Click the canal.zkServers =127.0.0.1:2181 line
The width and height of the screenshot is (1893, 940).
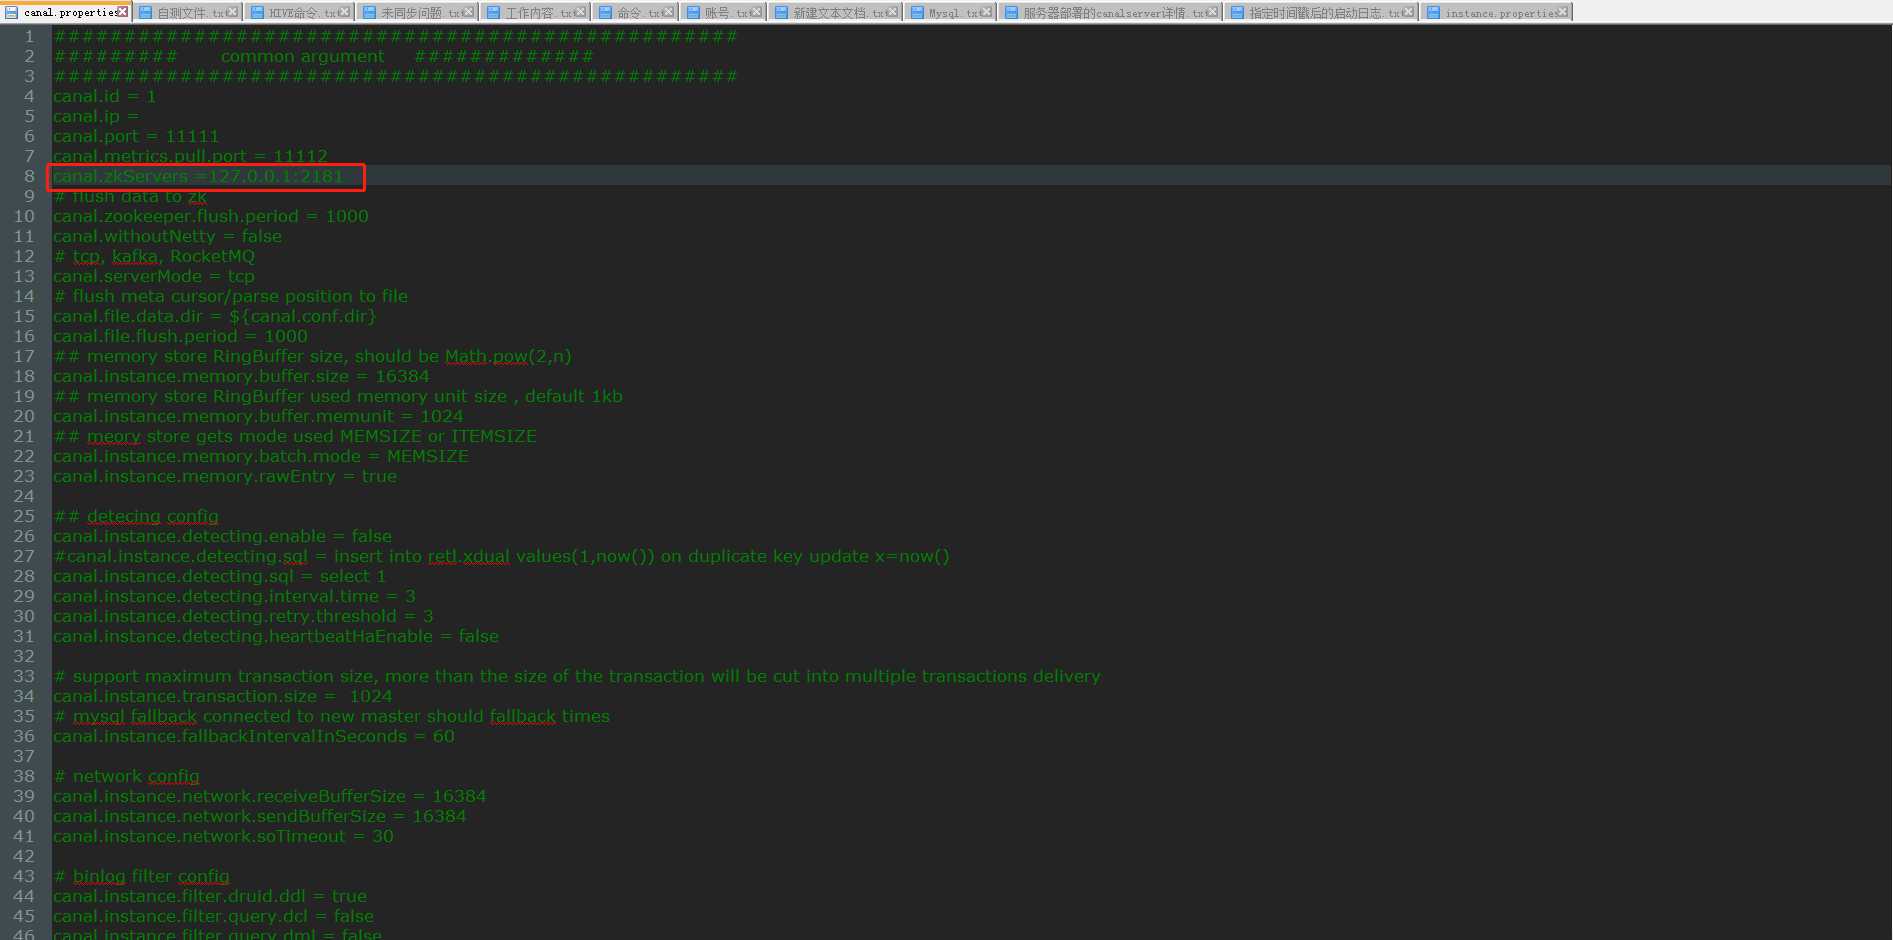[198, 176]
